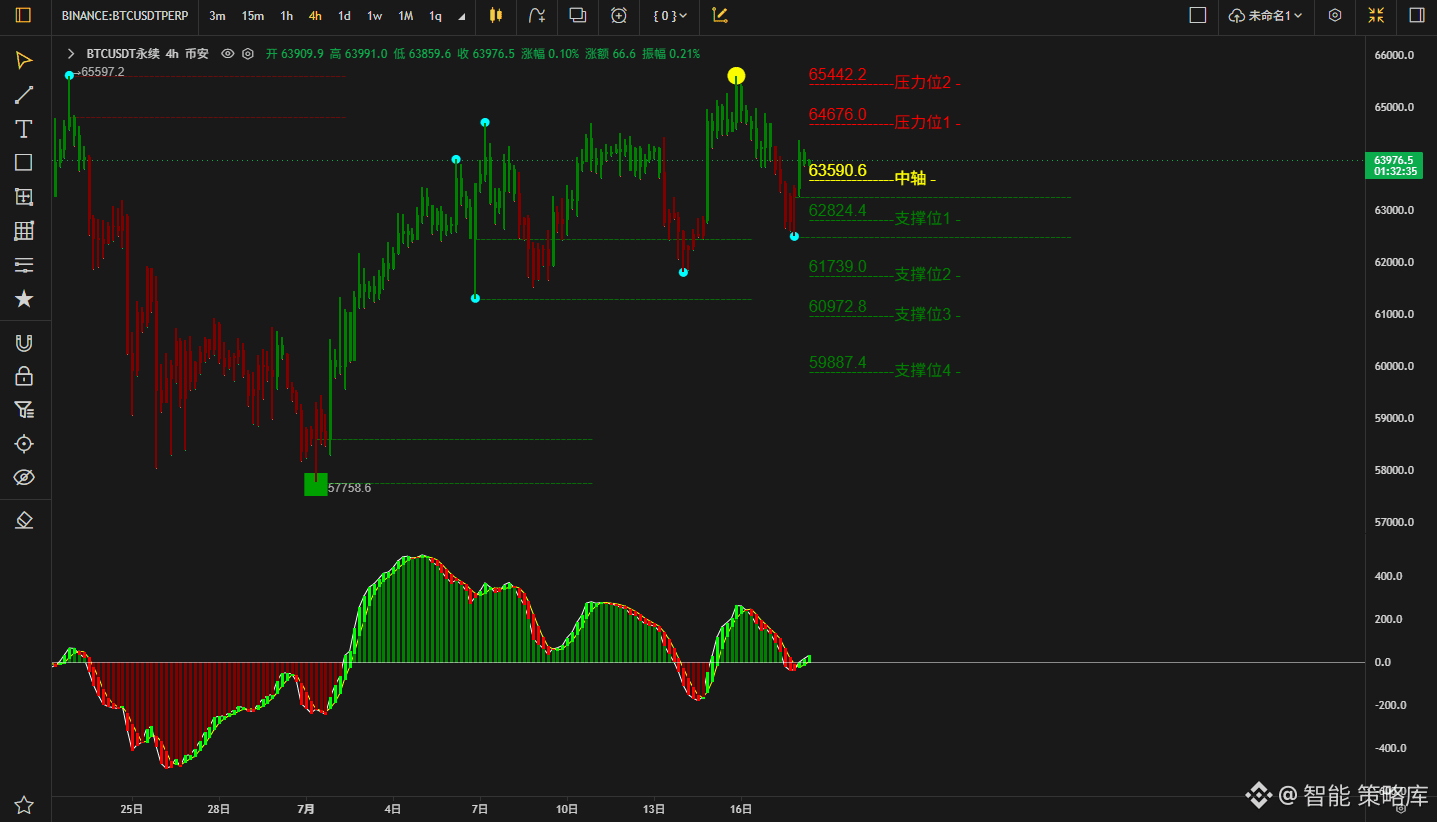Viewport: 1437px width, 822px height.
Task: Open the drawing filter list tool
Action: click(24, 409)
